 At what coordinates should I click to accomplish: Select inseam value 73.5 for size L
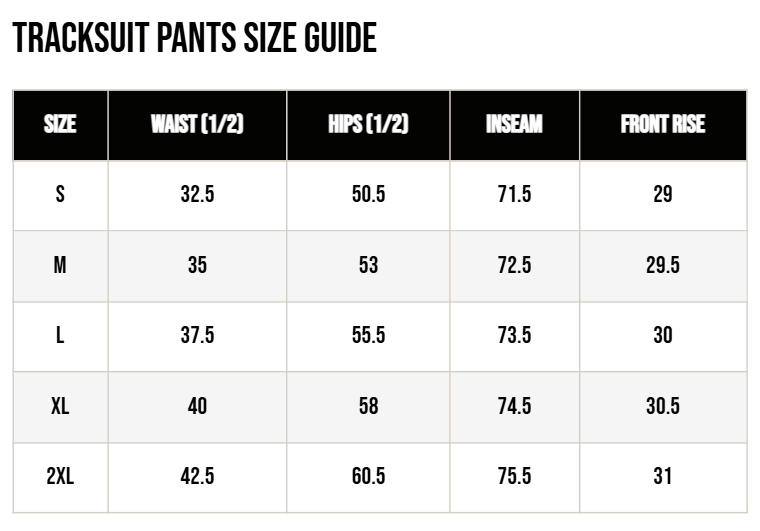[x=514, y=335]
